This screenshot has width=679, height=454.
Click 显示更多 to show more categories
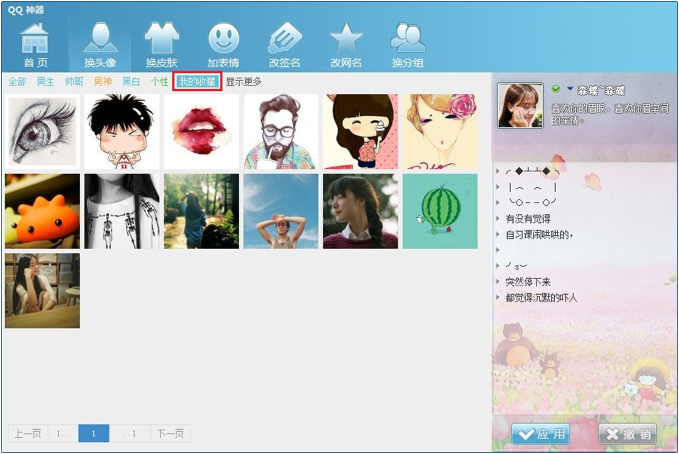[x=244, y=81]
